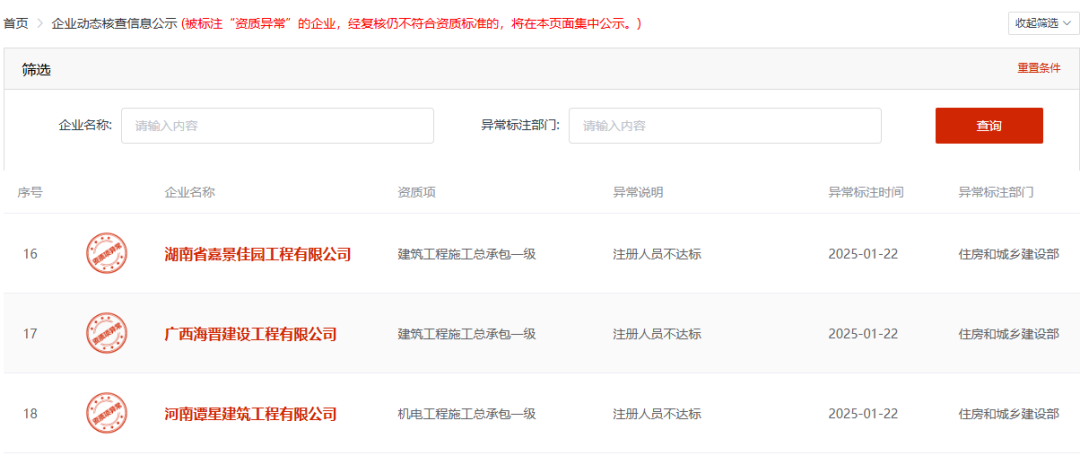Click the 企业名称 column header
The image size is (1080, 456).
click(190, 192)
